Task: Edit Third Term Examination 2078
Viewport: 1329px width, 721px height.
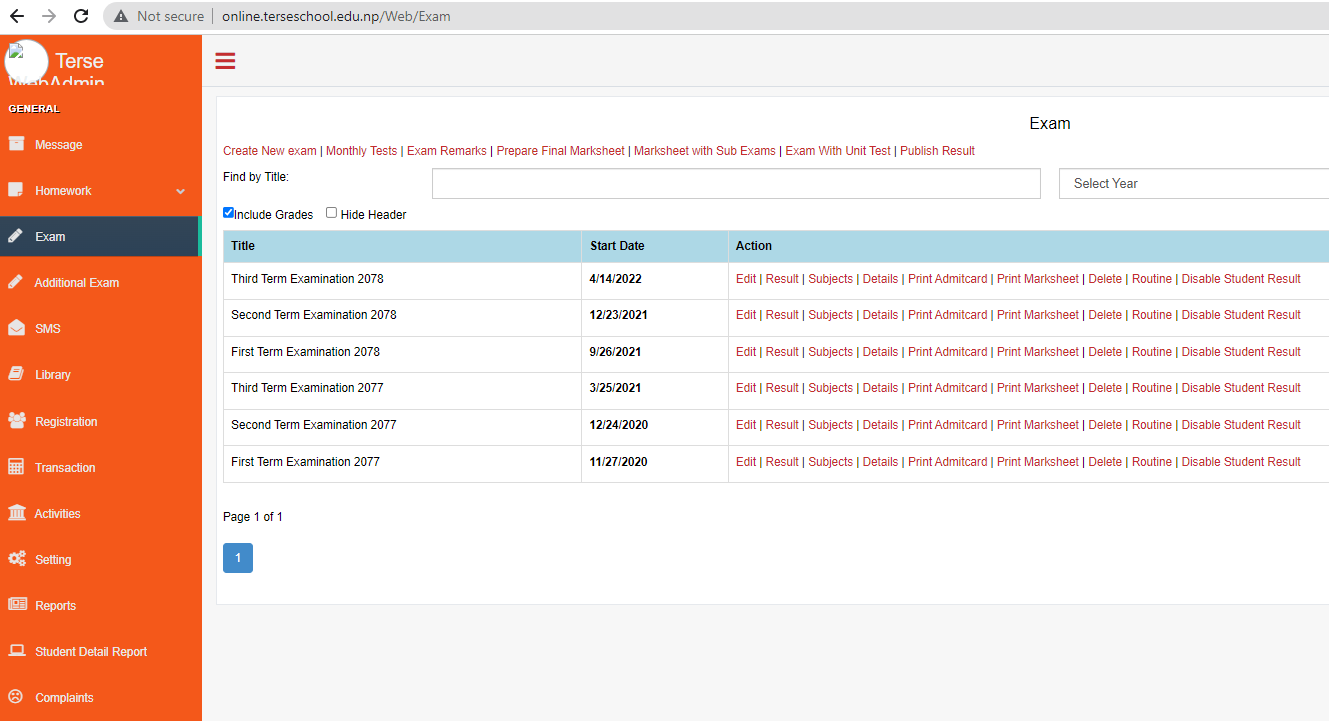Action: pyautogui.click(x=746, y=279)
